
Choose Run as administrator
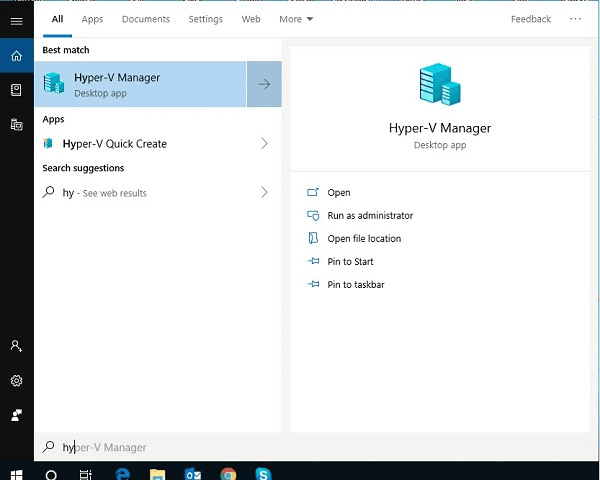[x=370, y=216]
